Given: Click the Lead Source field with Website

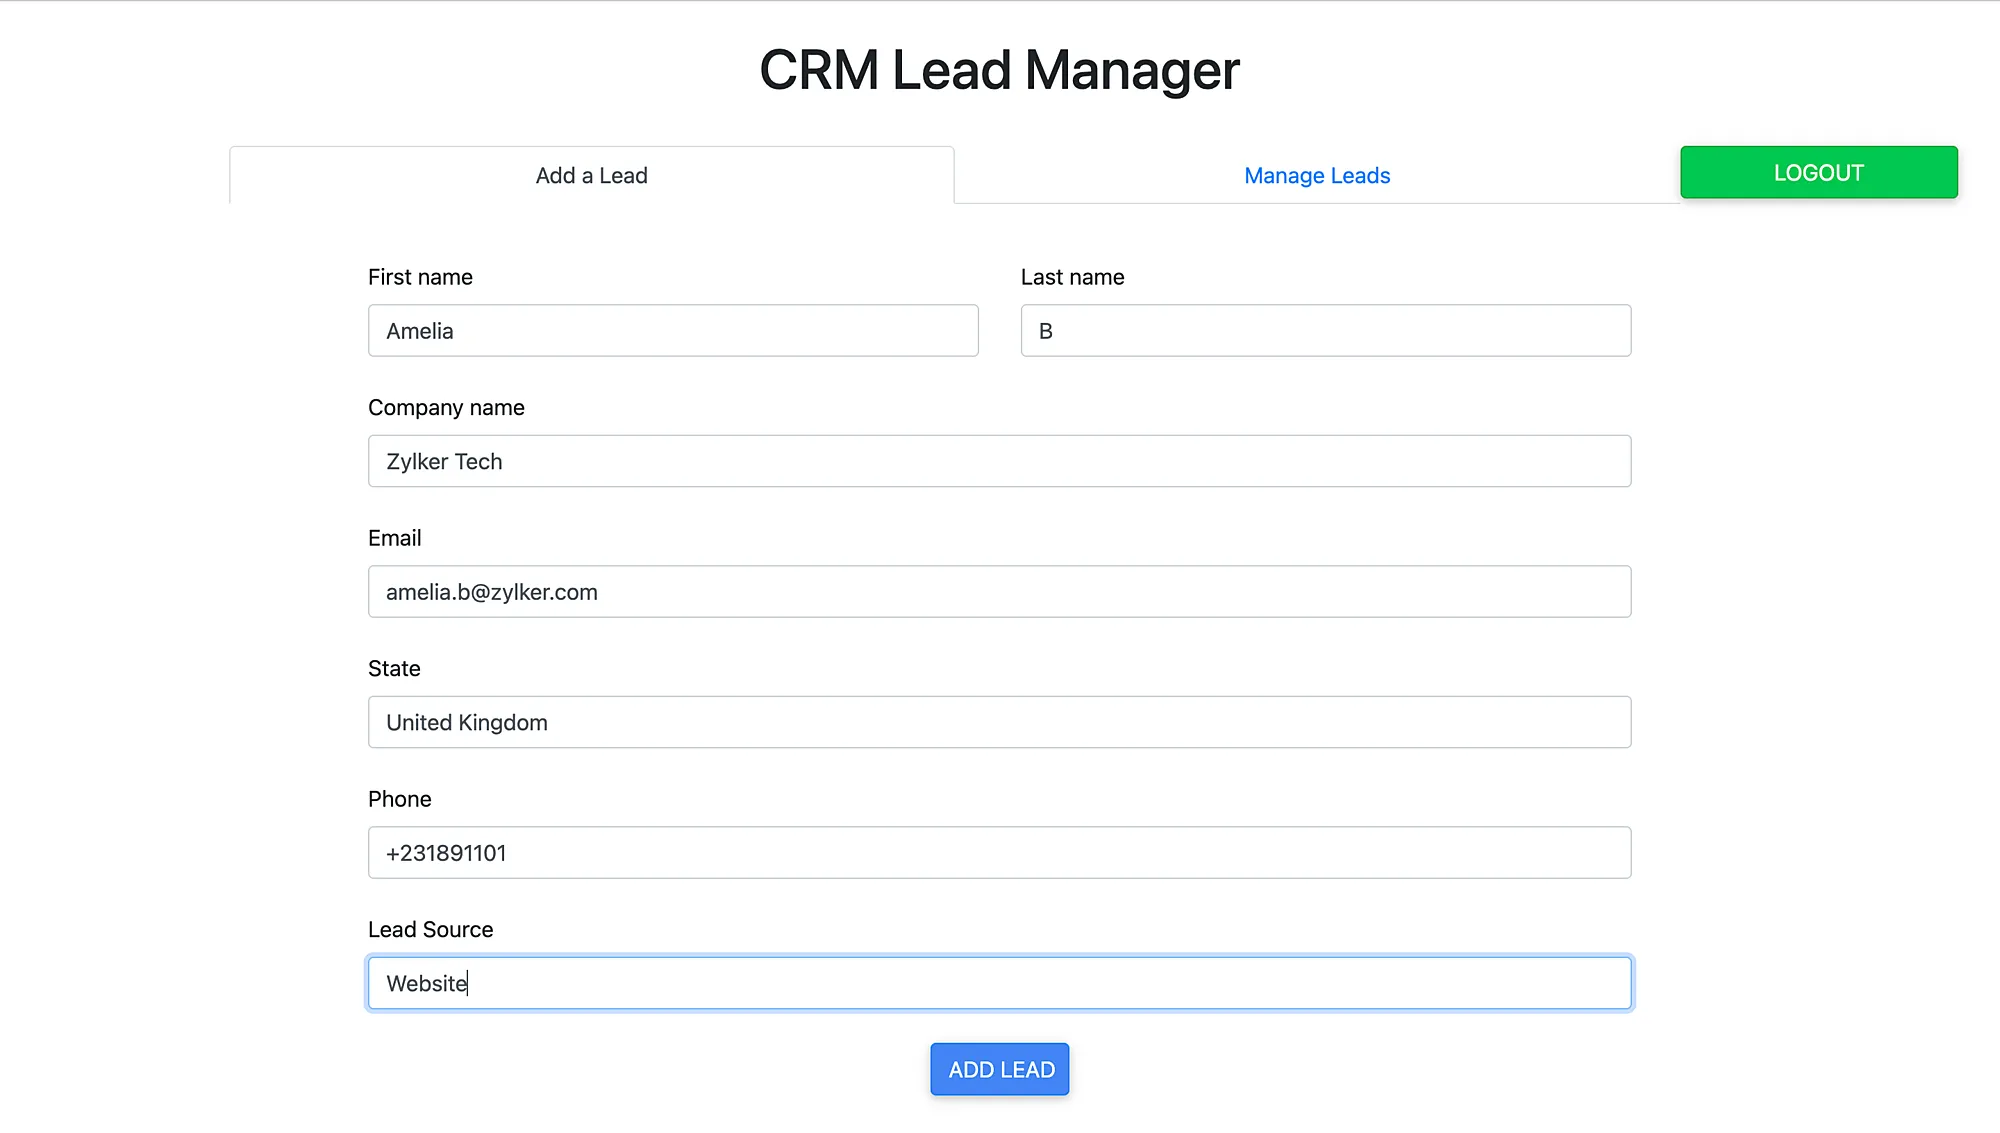Looking at the screenshot, I should (999, 983).
